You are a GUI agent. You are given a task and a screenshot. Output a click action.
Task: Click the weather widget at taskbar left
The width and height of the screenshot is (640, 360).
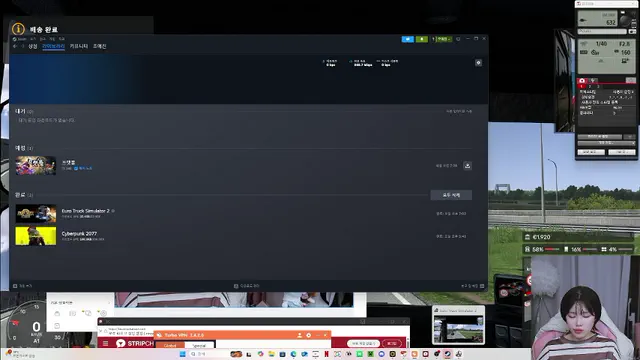[x=20, y=354]
